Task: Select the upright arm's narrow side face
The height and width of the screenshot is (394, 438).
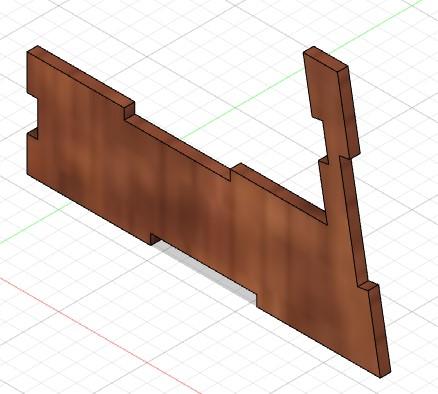Action: point(349,112)
